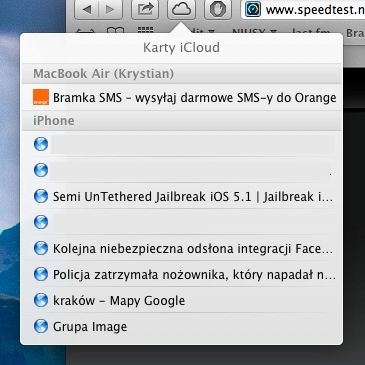Go back with the left arrow button
This screenshot has width=365, height=365.
tap(87, 9)
